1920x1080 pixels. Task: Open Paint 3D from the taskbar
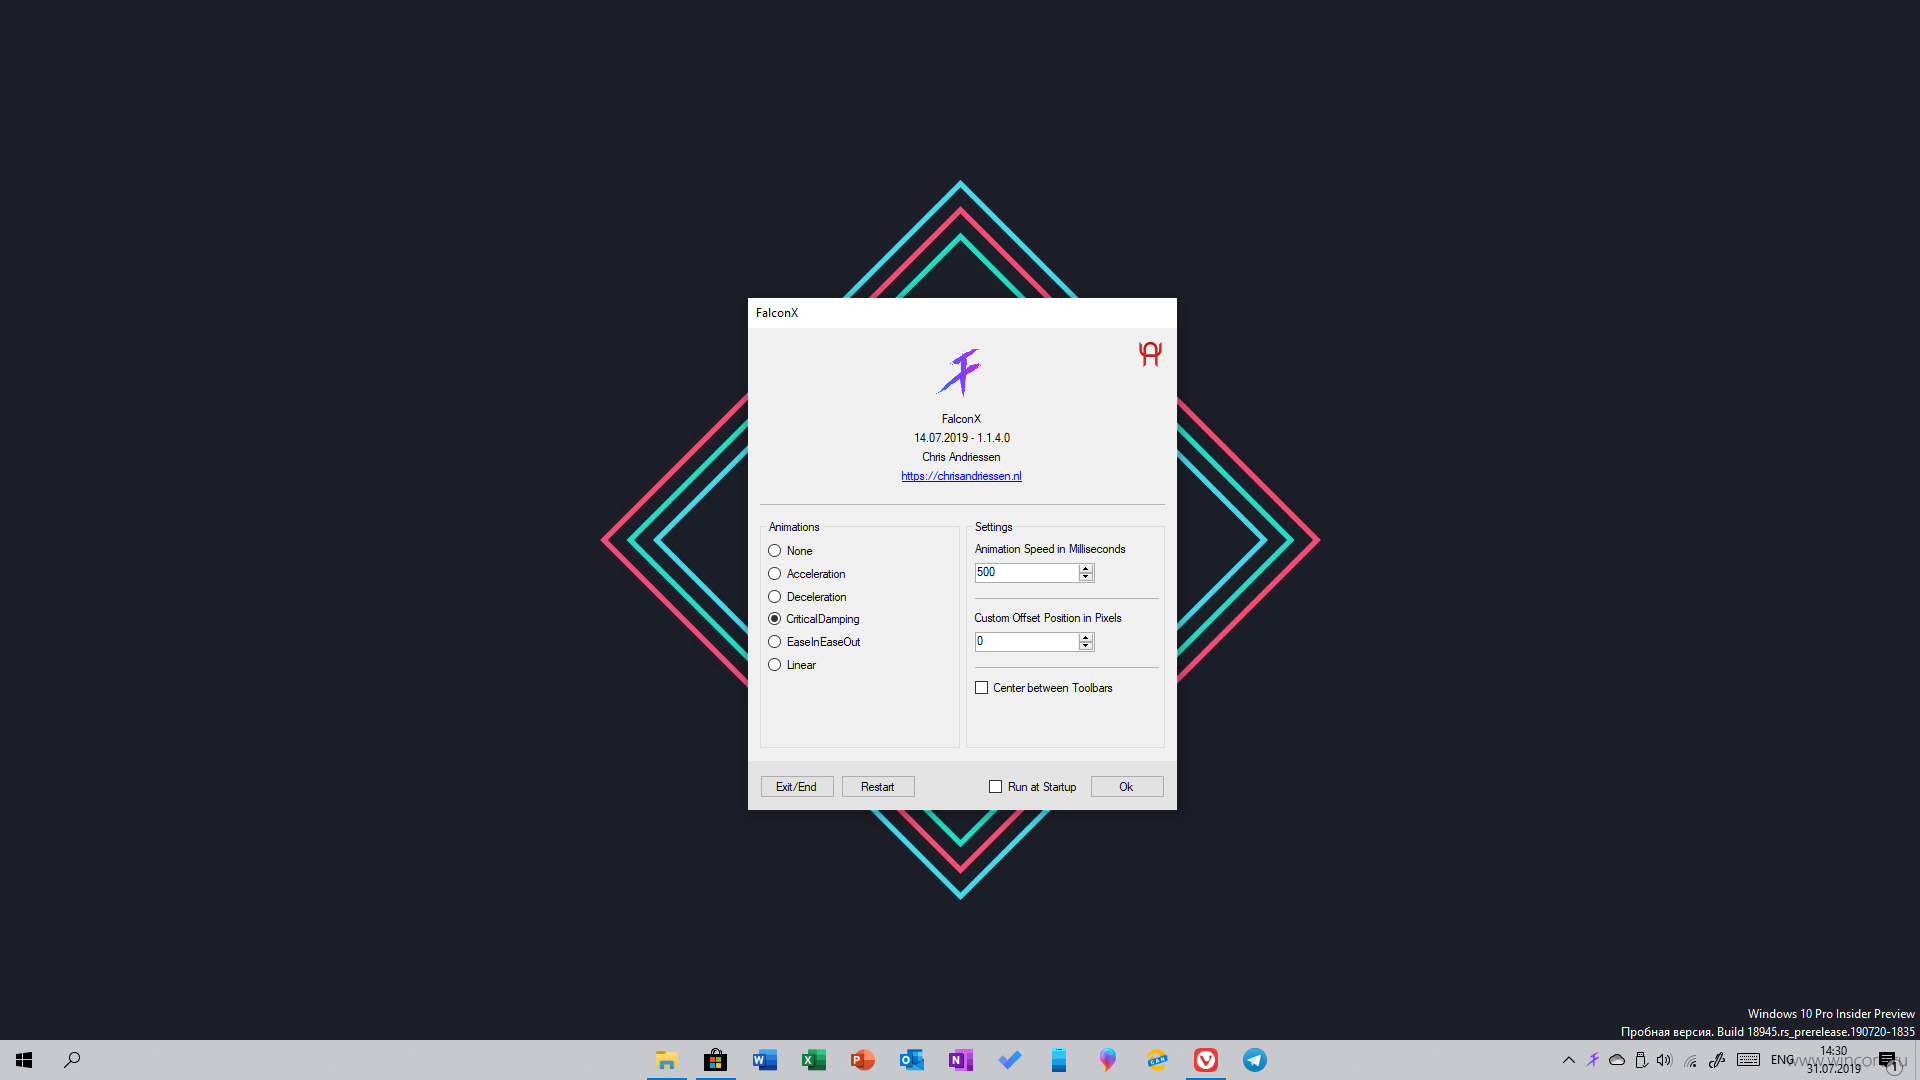(1108, 1060)
